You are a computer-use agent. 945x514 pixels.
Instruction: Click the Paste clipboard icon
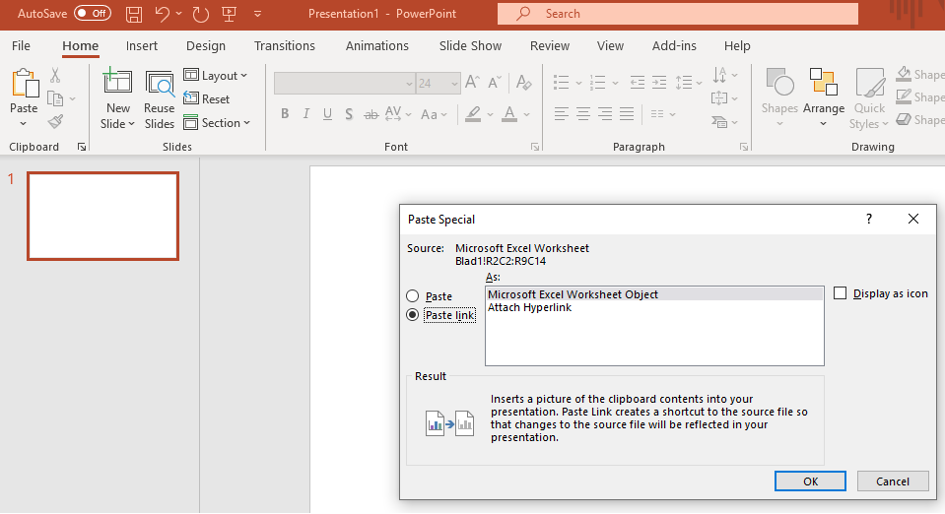25,83
